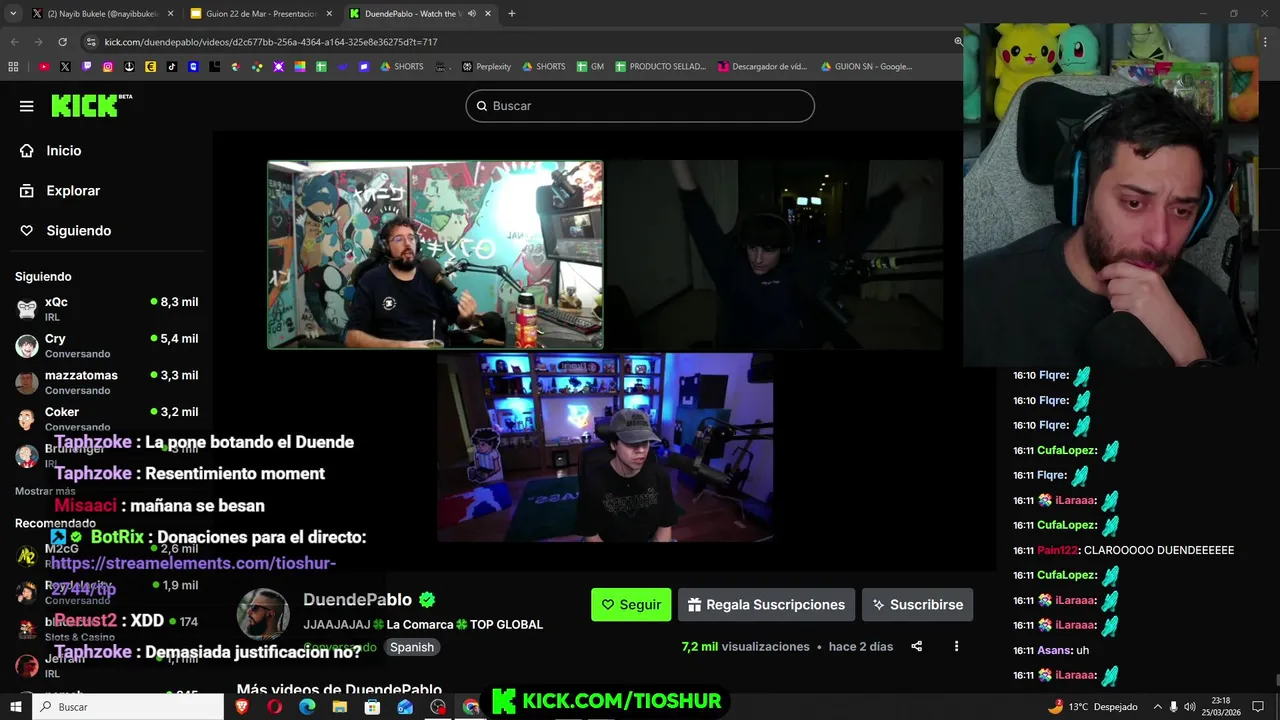Open Perplexity bookmark
The image size is (1280, 720).
click(x=486, y=67)
